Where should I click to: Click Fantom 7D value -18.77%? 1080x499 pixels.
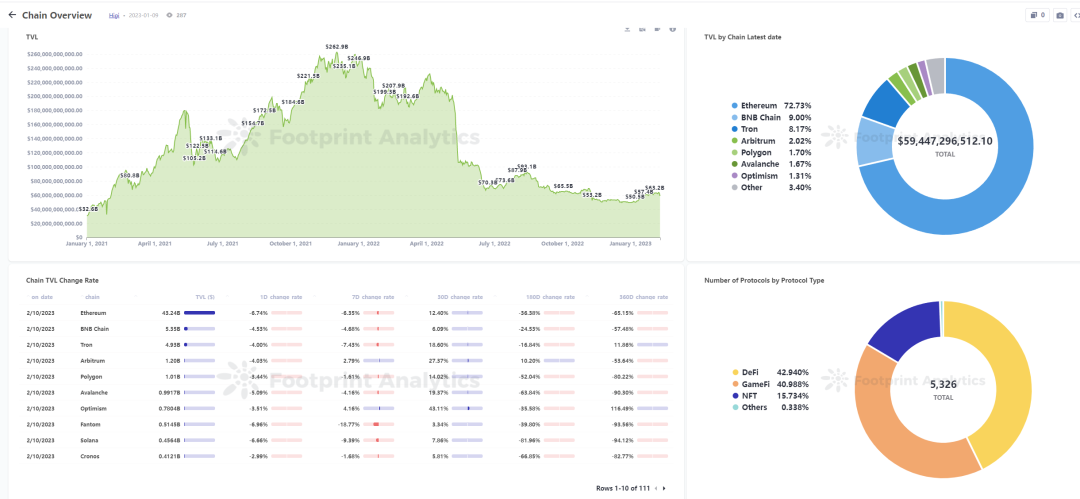pyautogui.click(x=350, y=425)
